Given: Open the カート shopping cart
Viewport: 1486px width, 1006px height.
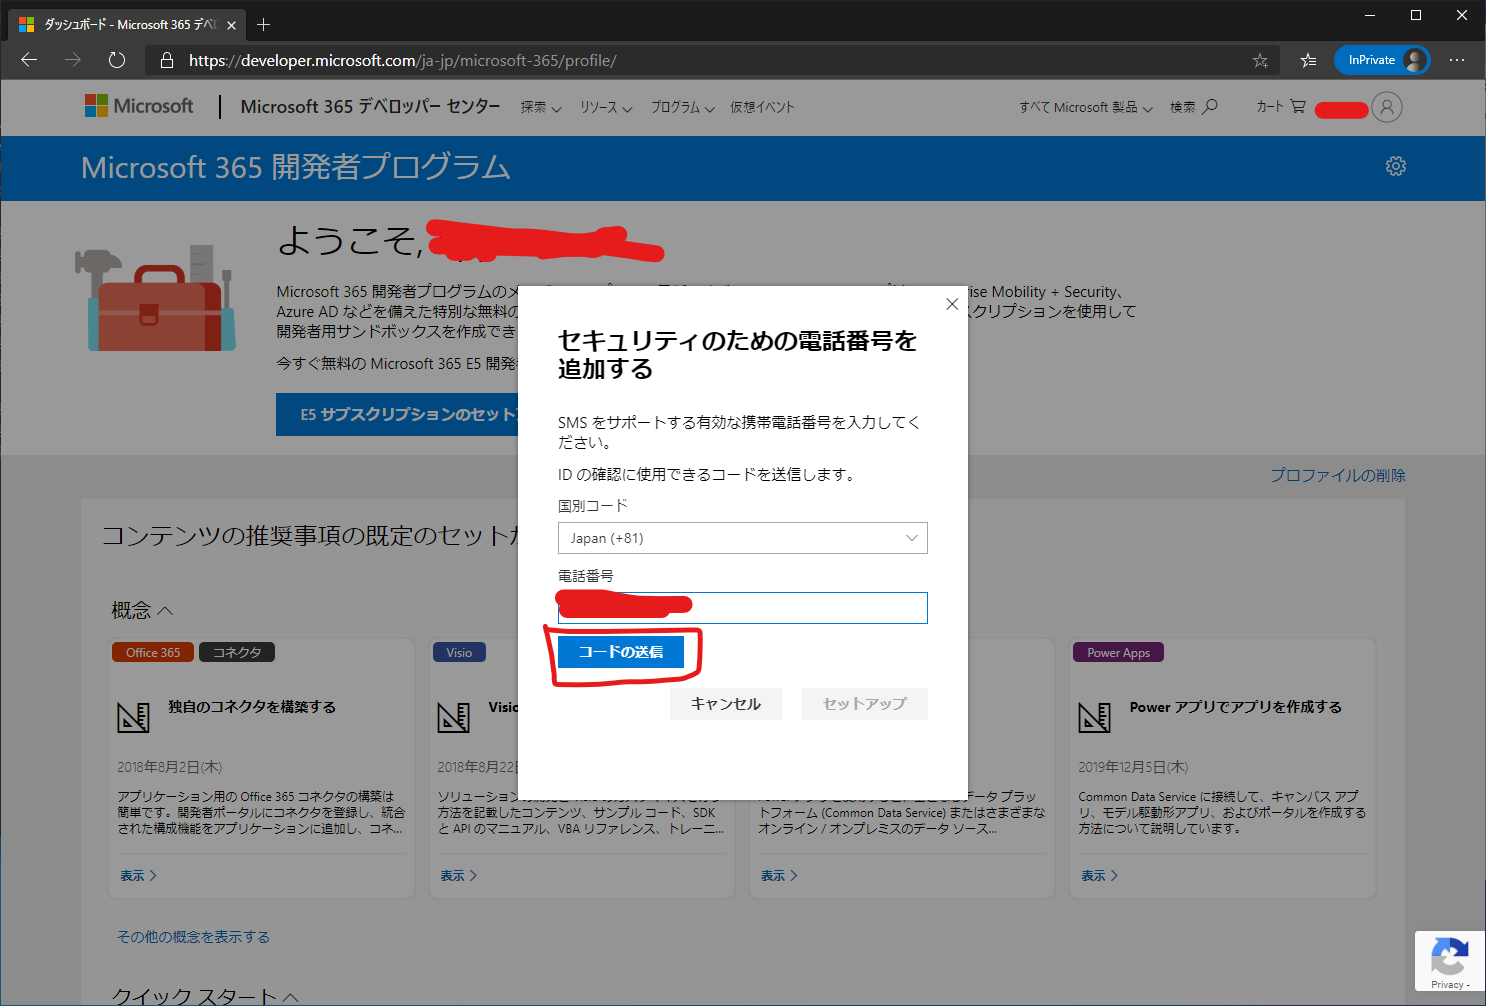Looking at the screenshot, I should [x=1281, y=106].
